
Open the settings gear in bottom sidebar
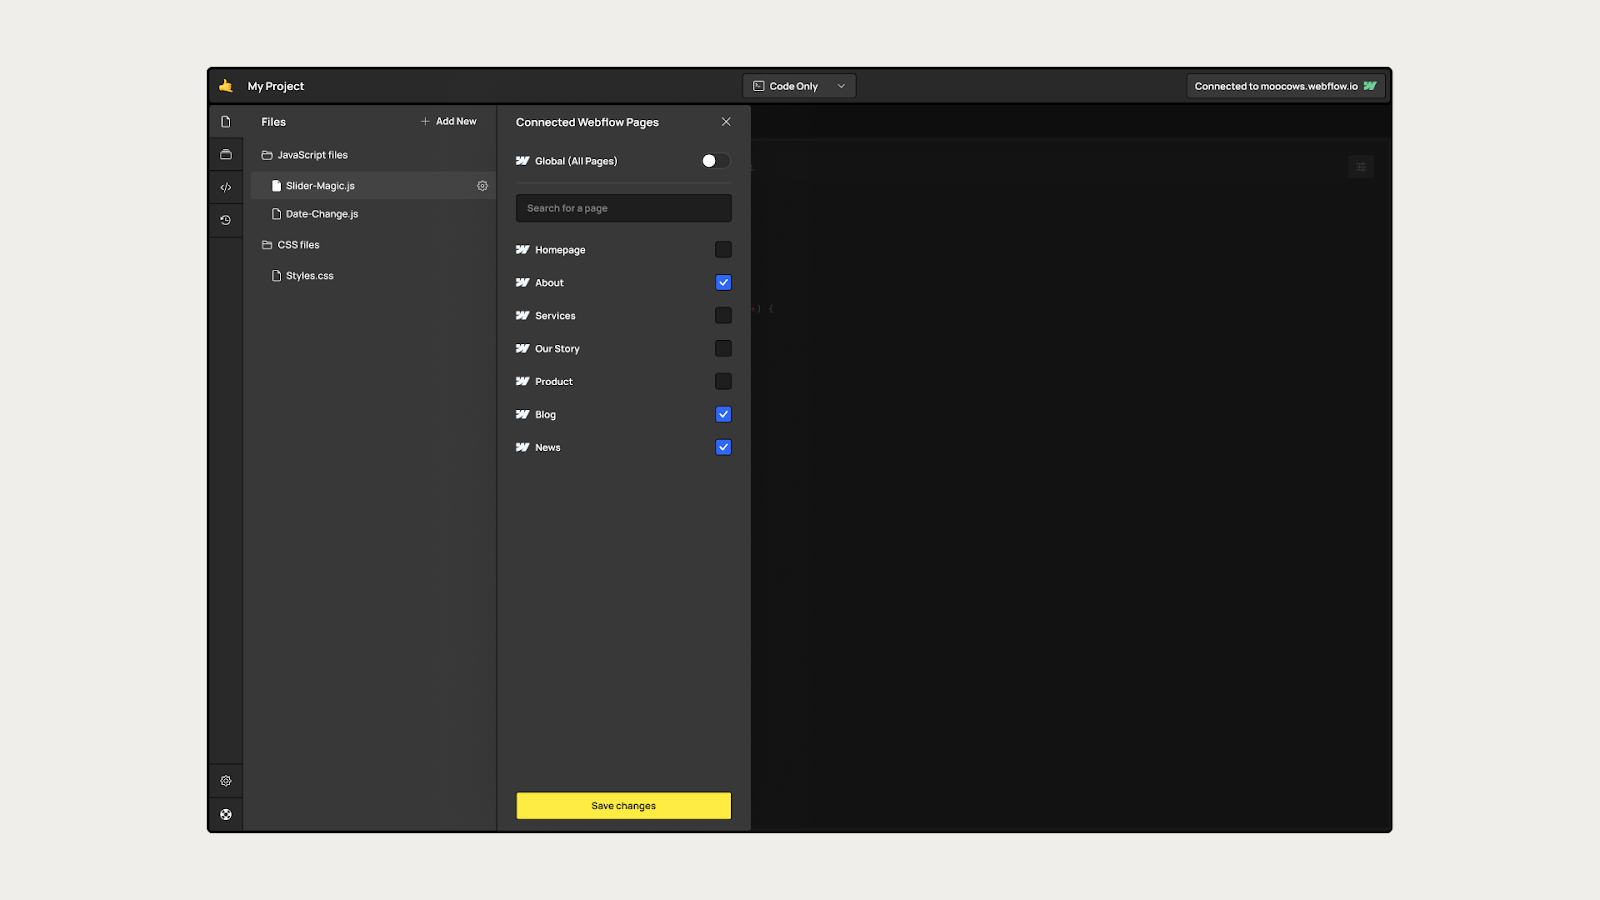tap(226, 781)
